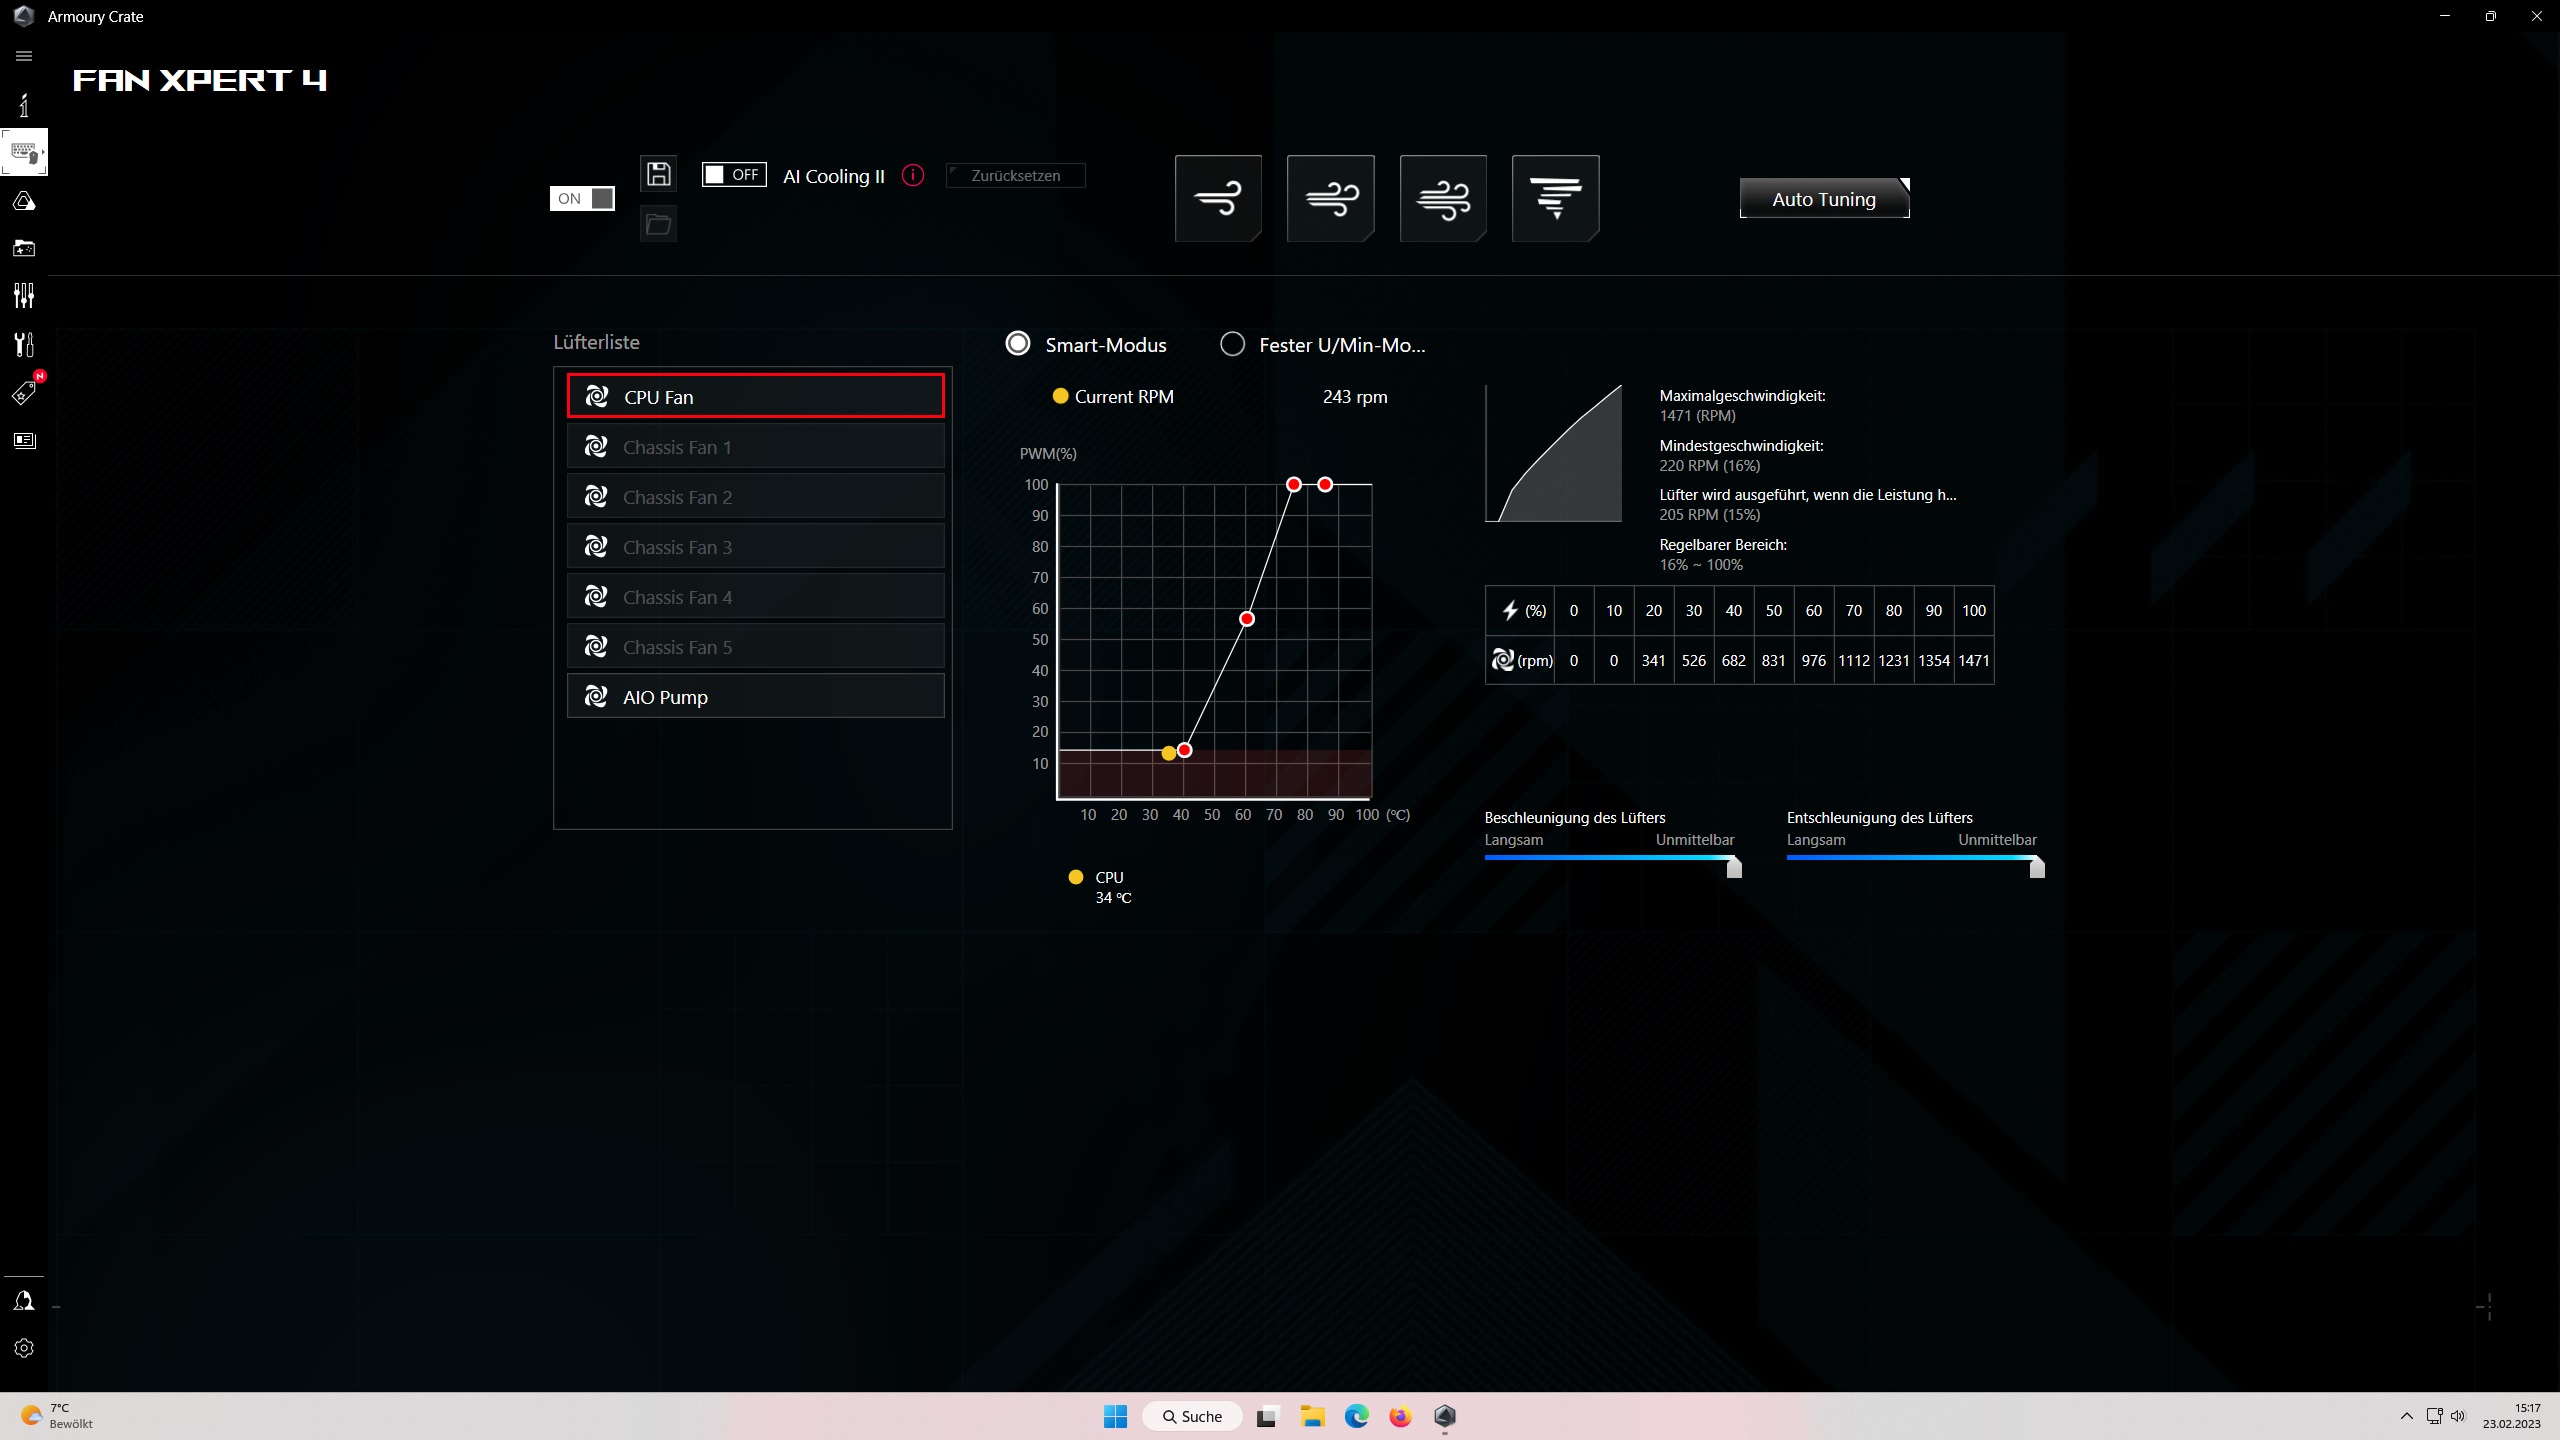This screenshot has height=1440, width=2560.
Task: Select the Smart-Modus radio button
Action: 1018,344
